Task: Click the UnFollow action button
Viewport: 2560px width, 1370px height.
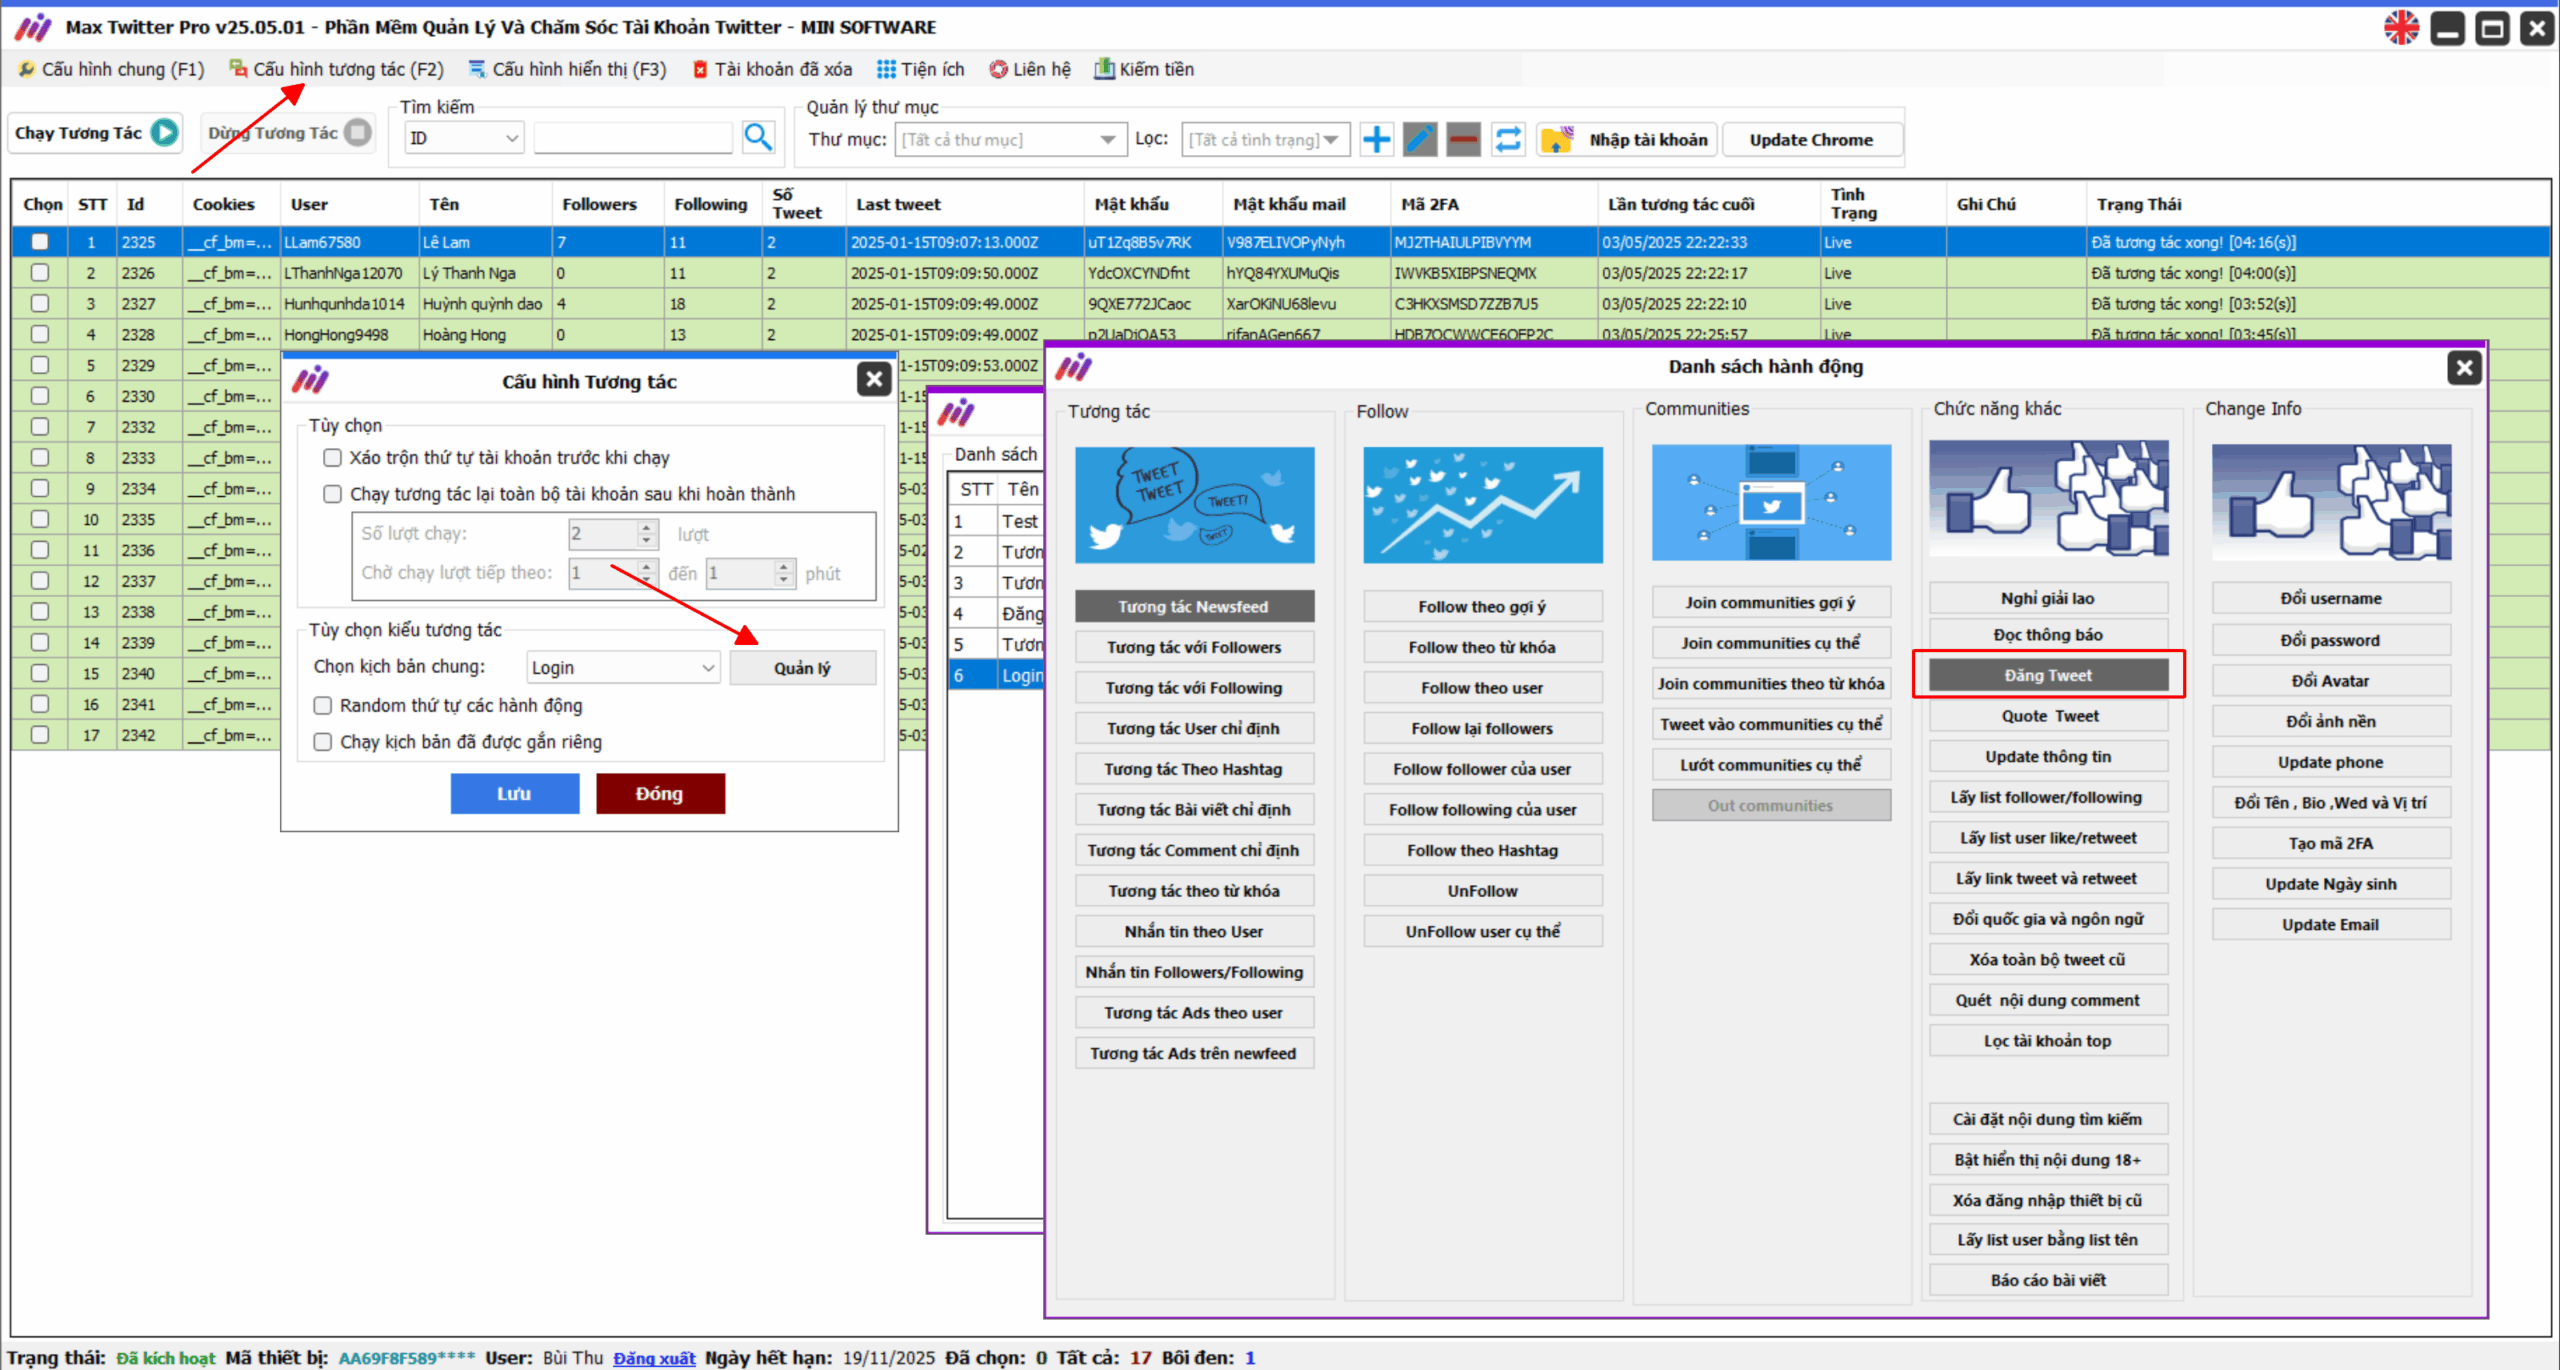Action: [1482, 890]
